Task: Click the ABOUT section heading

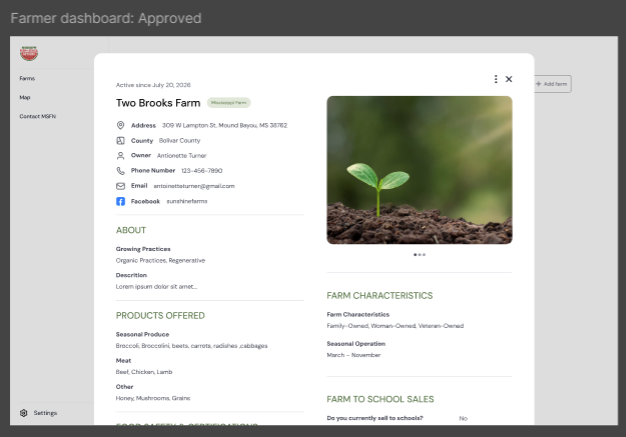Action: (131, 230)
